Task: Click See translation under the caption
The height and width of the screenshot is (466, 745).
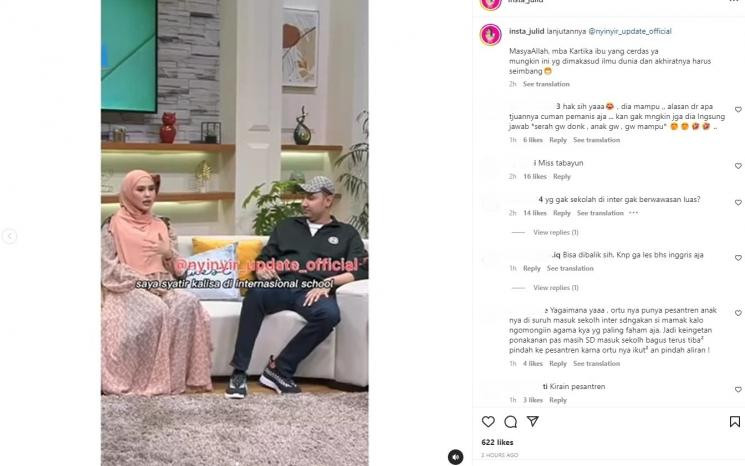Action: pyautogui.click(x=546, y=84)
